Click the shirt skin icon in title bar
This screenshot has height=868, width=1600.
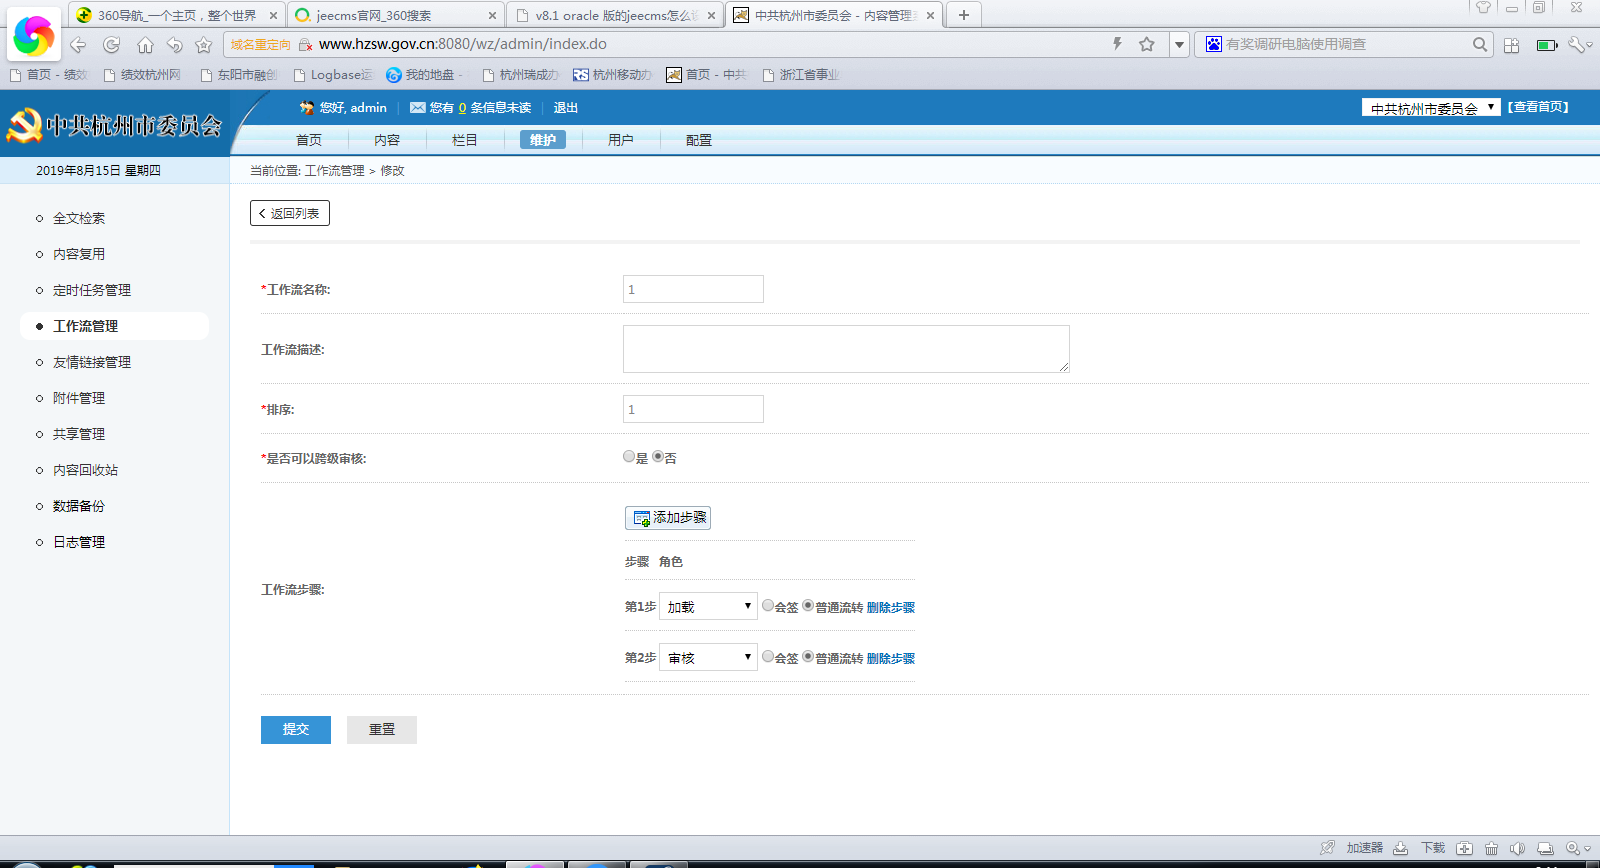(x=1483, y=7)
